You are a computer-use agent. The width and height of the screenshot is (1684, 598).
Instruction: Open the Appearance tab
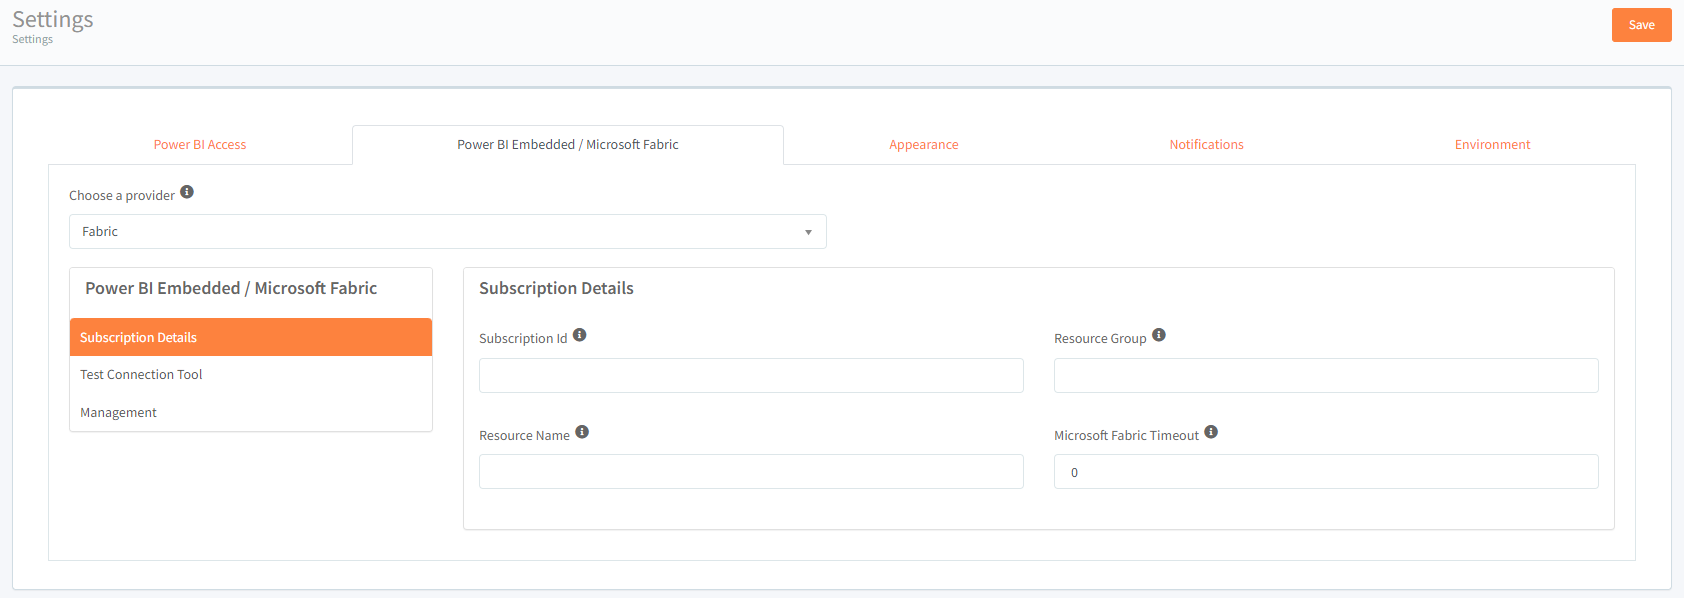(924, 145)
